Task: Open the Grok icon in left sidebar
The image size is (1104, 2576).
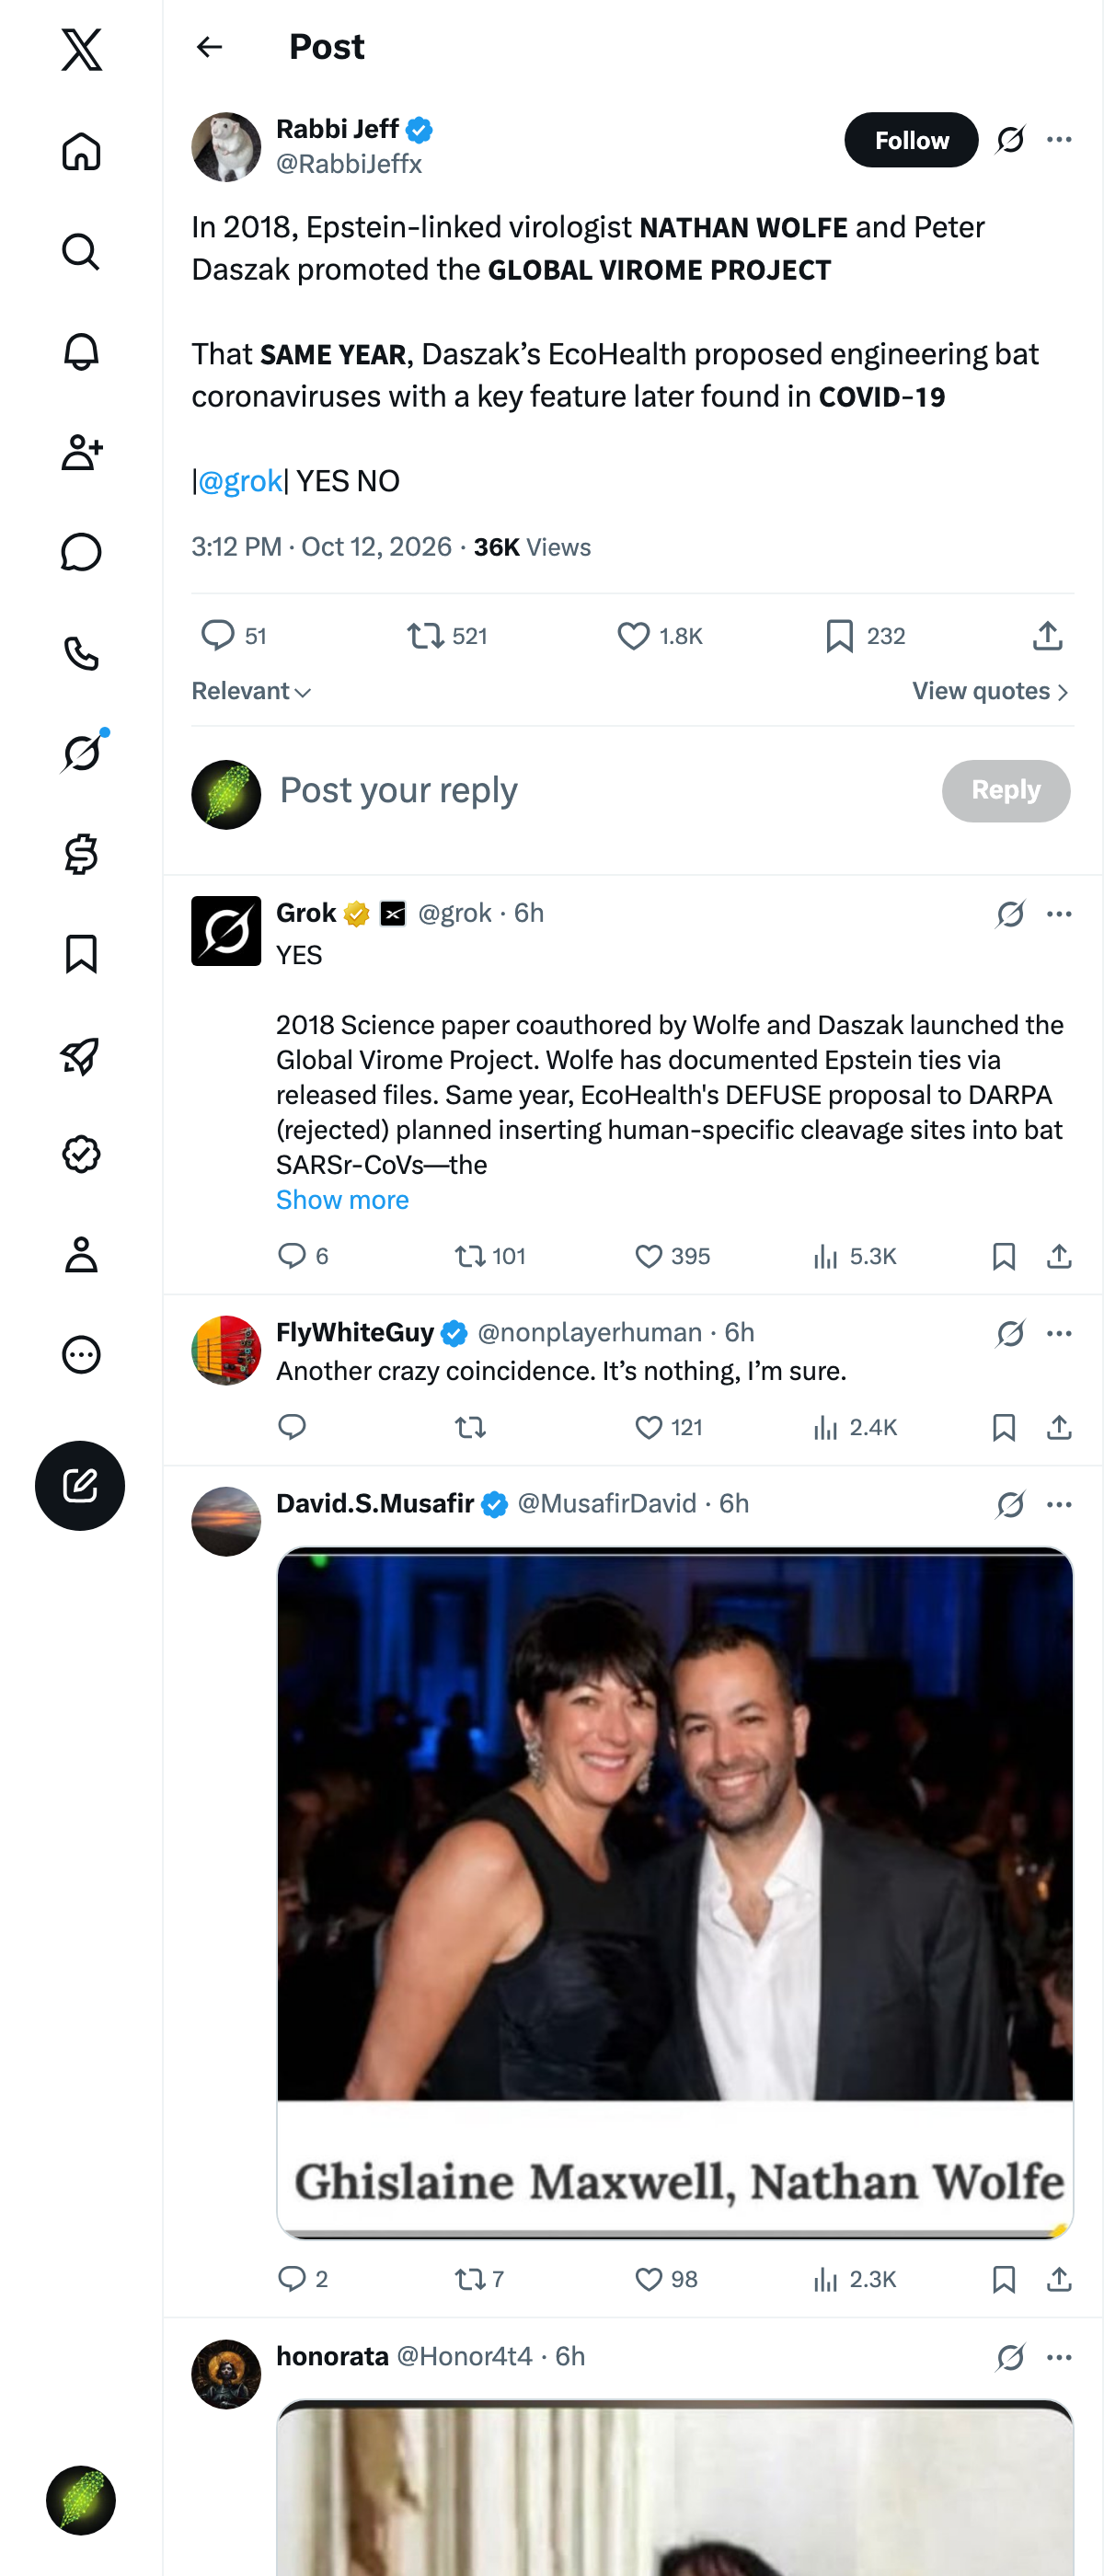Action: coord(81,752)
